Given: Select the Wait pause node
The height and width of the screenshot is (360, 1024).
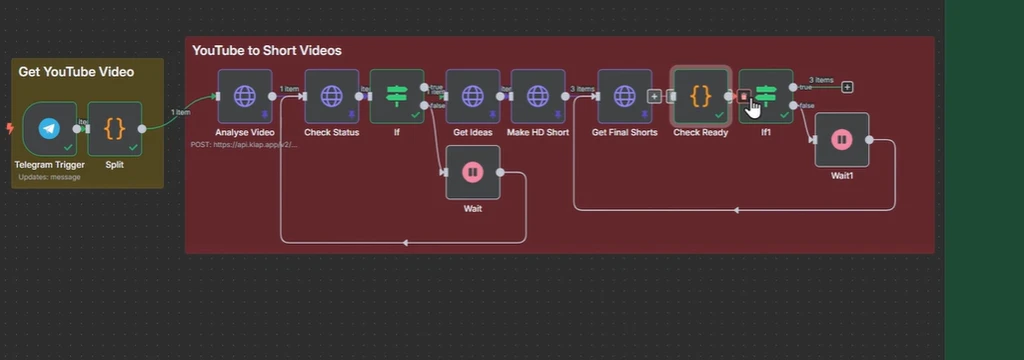Looking at the screenshot, I should point(473,172).
